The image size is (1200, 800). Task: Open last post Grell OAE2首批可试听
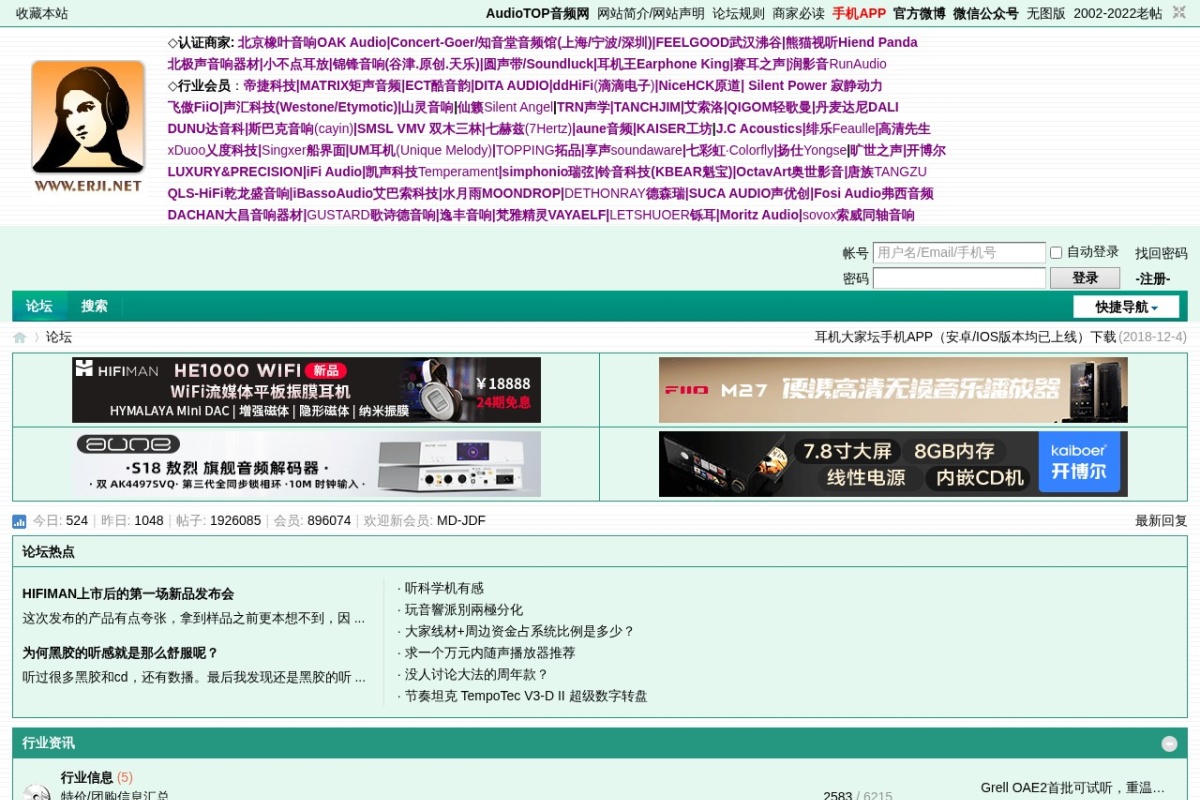coord(1073,788)
